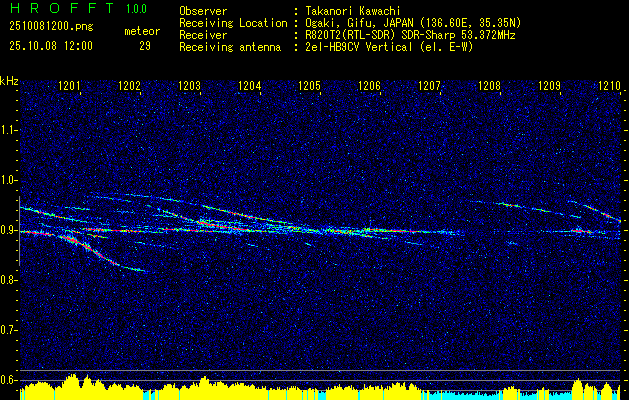
Task: Click the 0.8 kHz axis label
Action: (8, 280)
